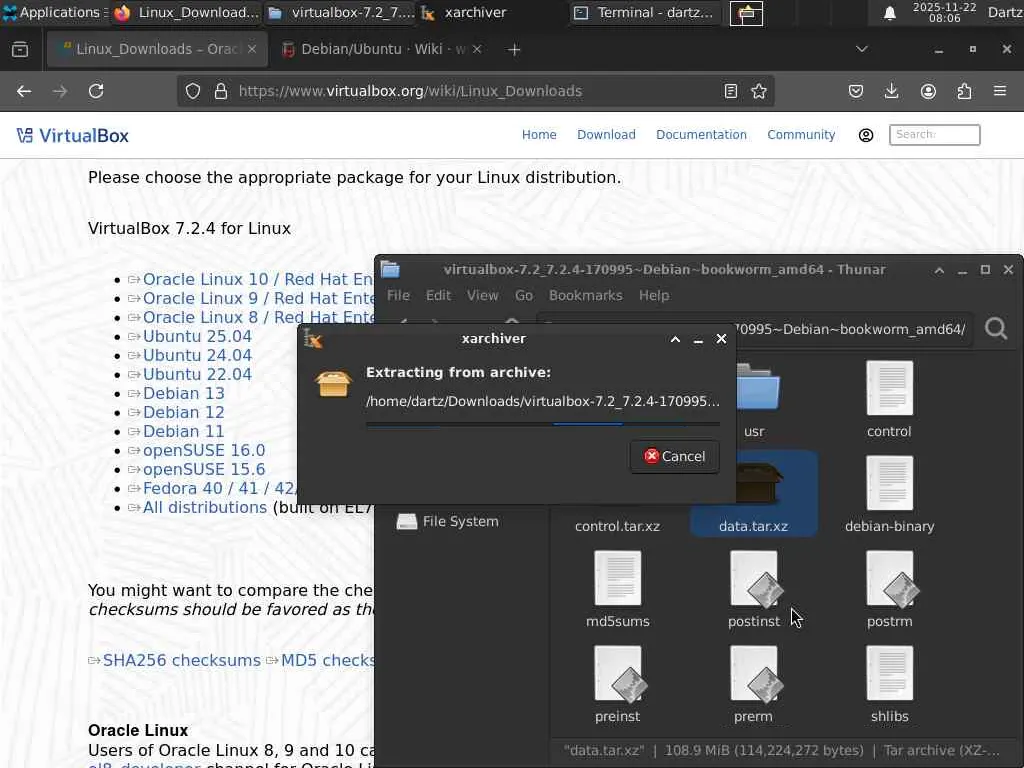Open the notification bell in panel

889,13
